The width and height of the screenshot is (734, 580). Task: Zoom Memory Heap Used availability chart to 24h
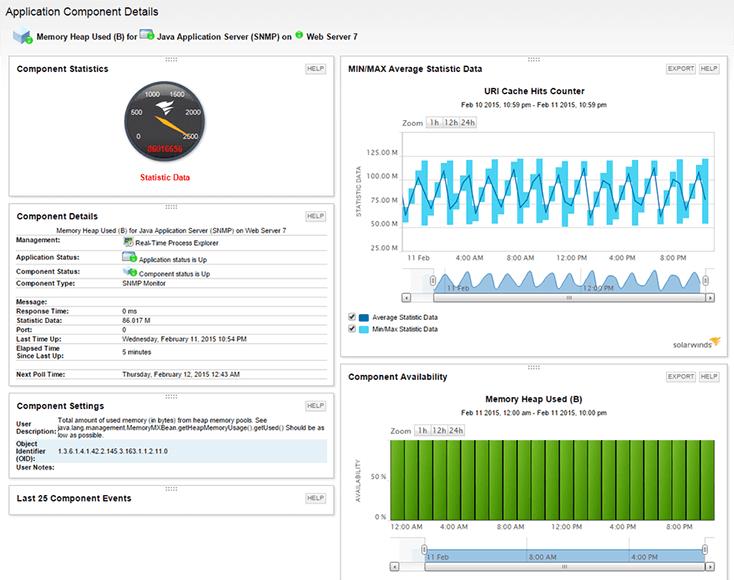[456, 431]
